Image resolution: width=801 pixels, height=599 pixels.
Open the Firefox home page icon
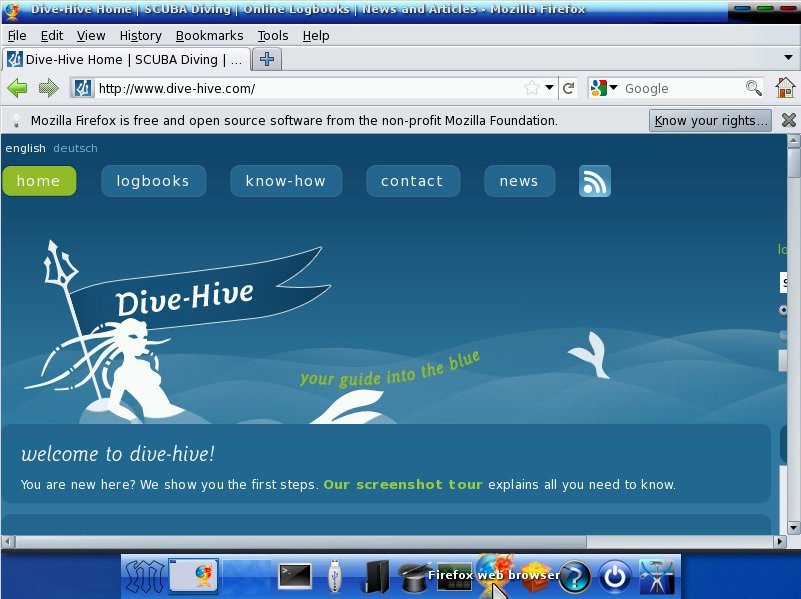point(785,87)
